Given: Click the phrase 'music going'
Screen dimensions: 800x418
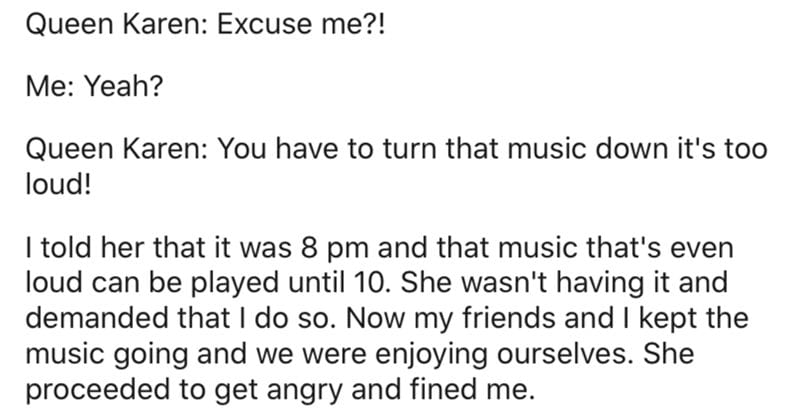Looking at the screenshot, I should (107, 355).
